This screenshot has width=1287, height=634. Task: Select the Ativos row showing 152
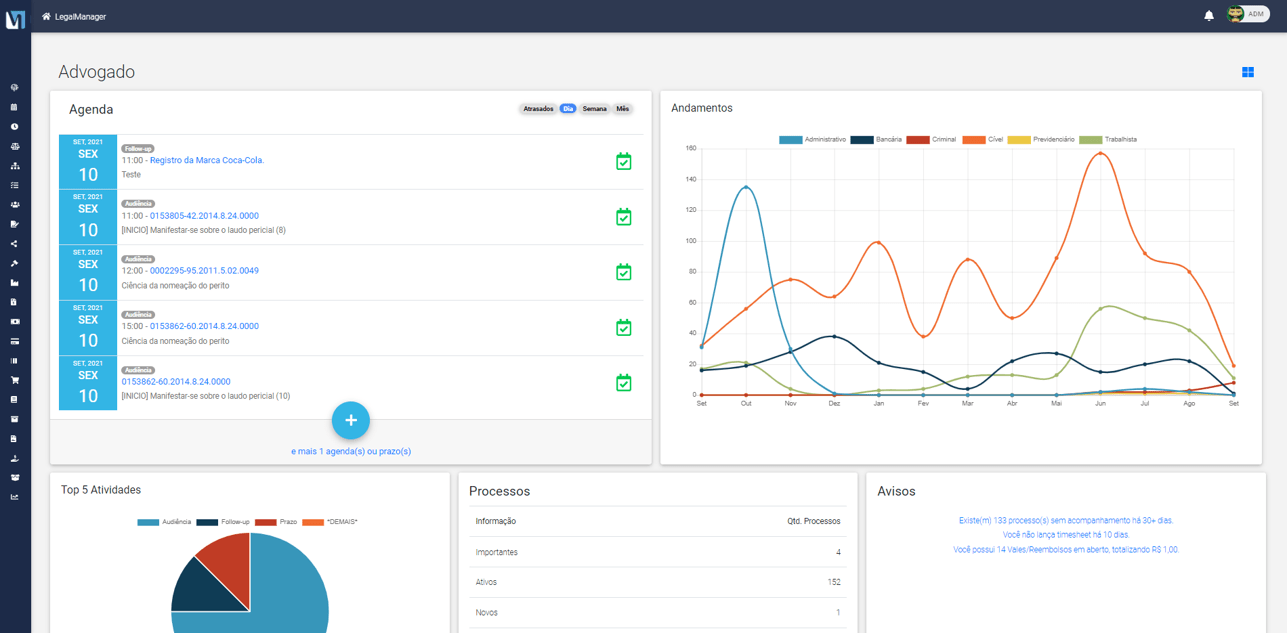click(658, 582)
